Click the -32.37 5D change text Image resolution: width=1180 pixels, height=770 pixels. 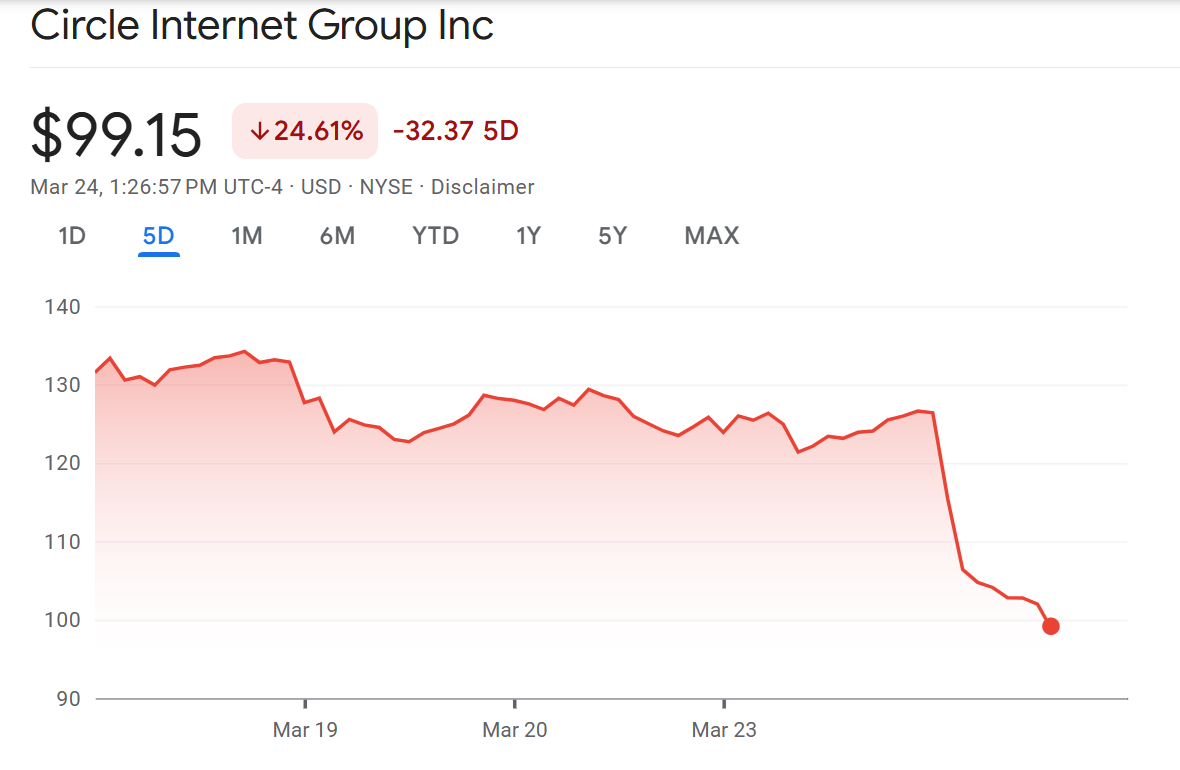pyautogui.click(x=455, y=130)
